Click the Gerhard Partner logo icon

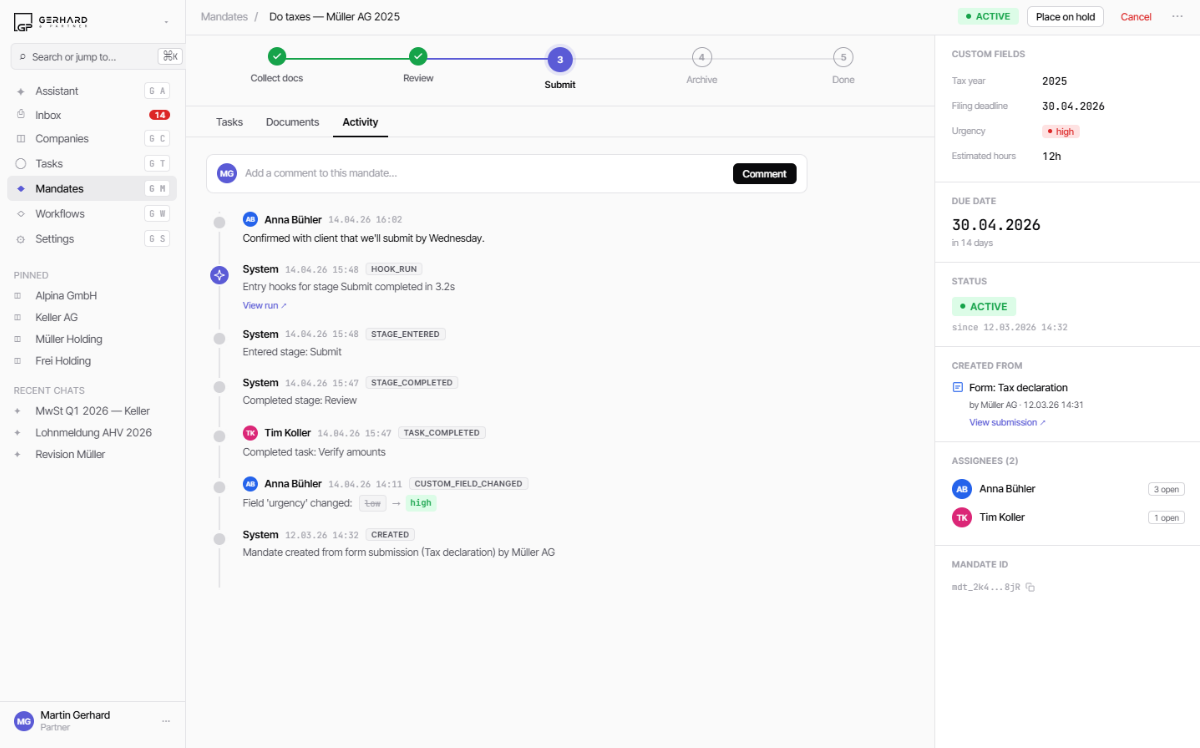coord(24,21)
